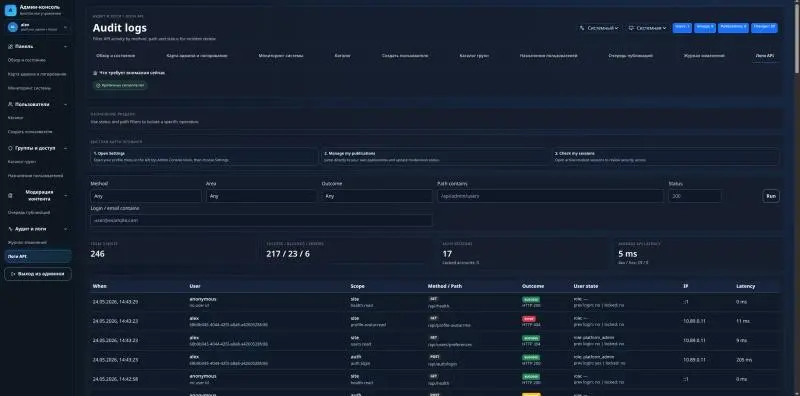Open the Area filter dropdown
Viewport: 800px width, 396px height.
(261, 196)
